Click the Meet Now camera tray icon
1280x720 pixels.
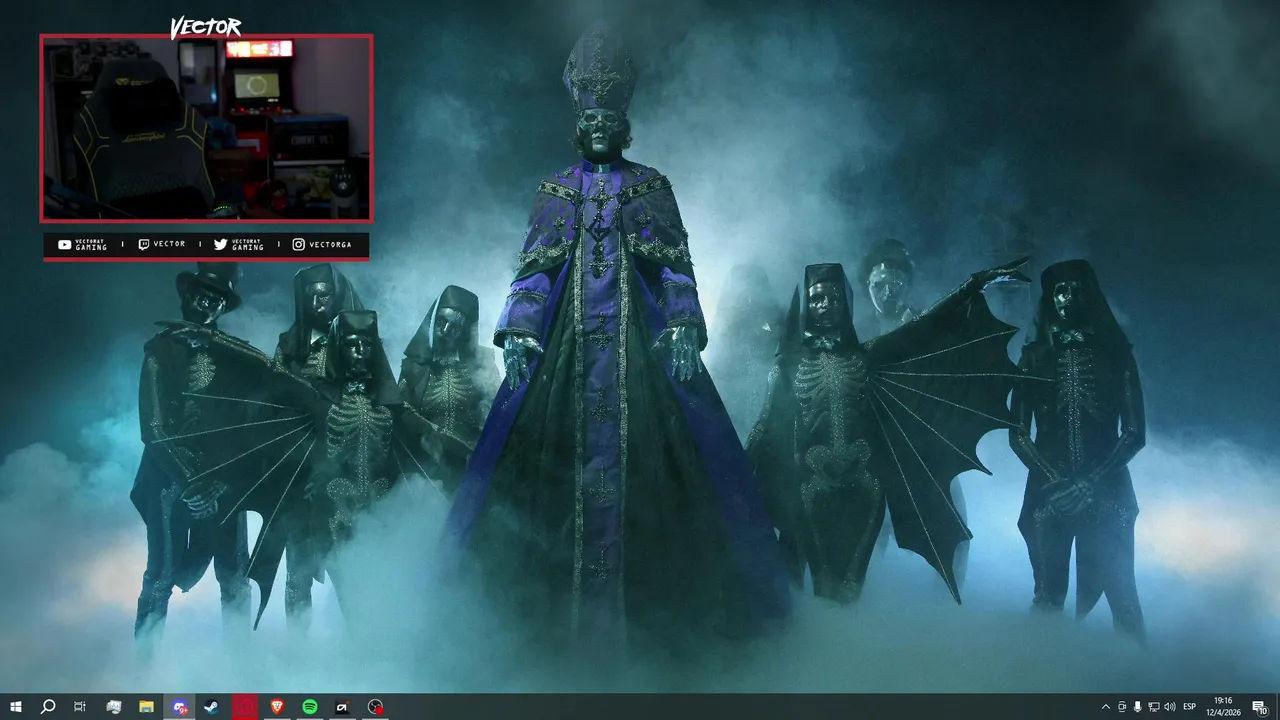pos(1122,707)
